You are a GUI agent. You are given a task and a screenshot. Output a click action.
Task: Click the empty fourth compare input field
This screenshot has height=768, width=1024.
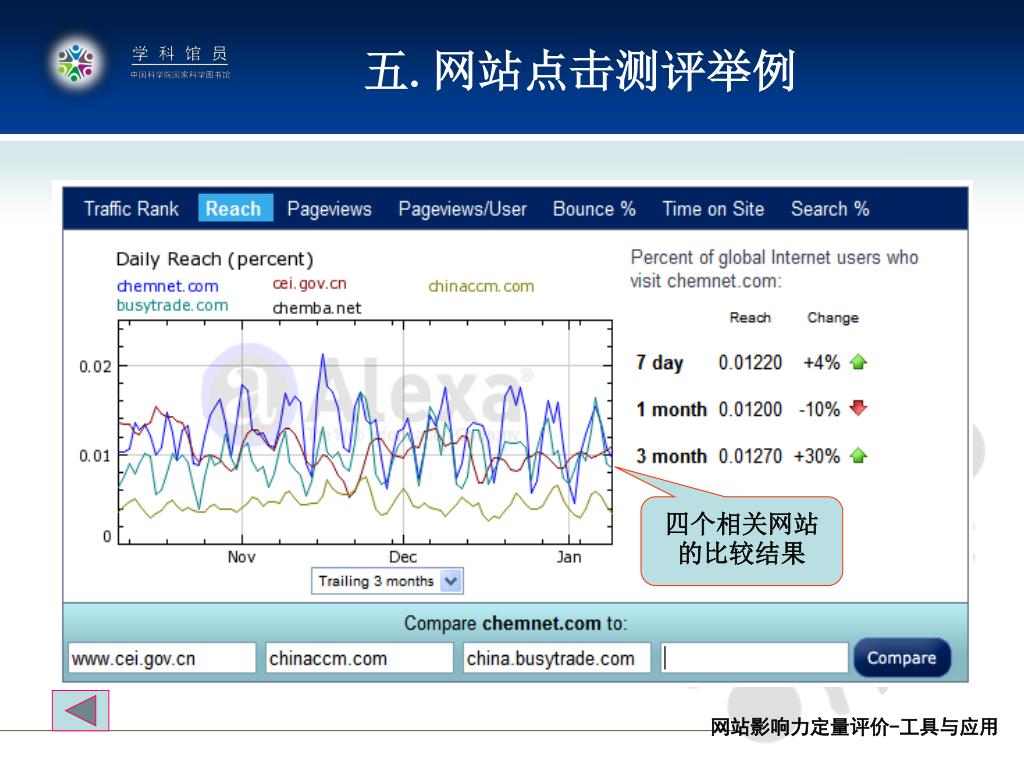[x=754, y=658]
